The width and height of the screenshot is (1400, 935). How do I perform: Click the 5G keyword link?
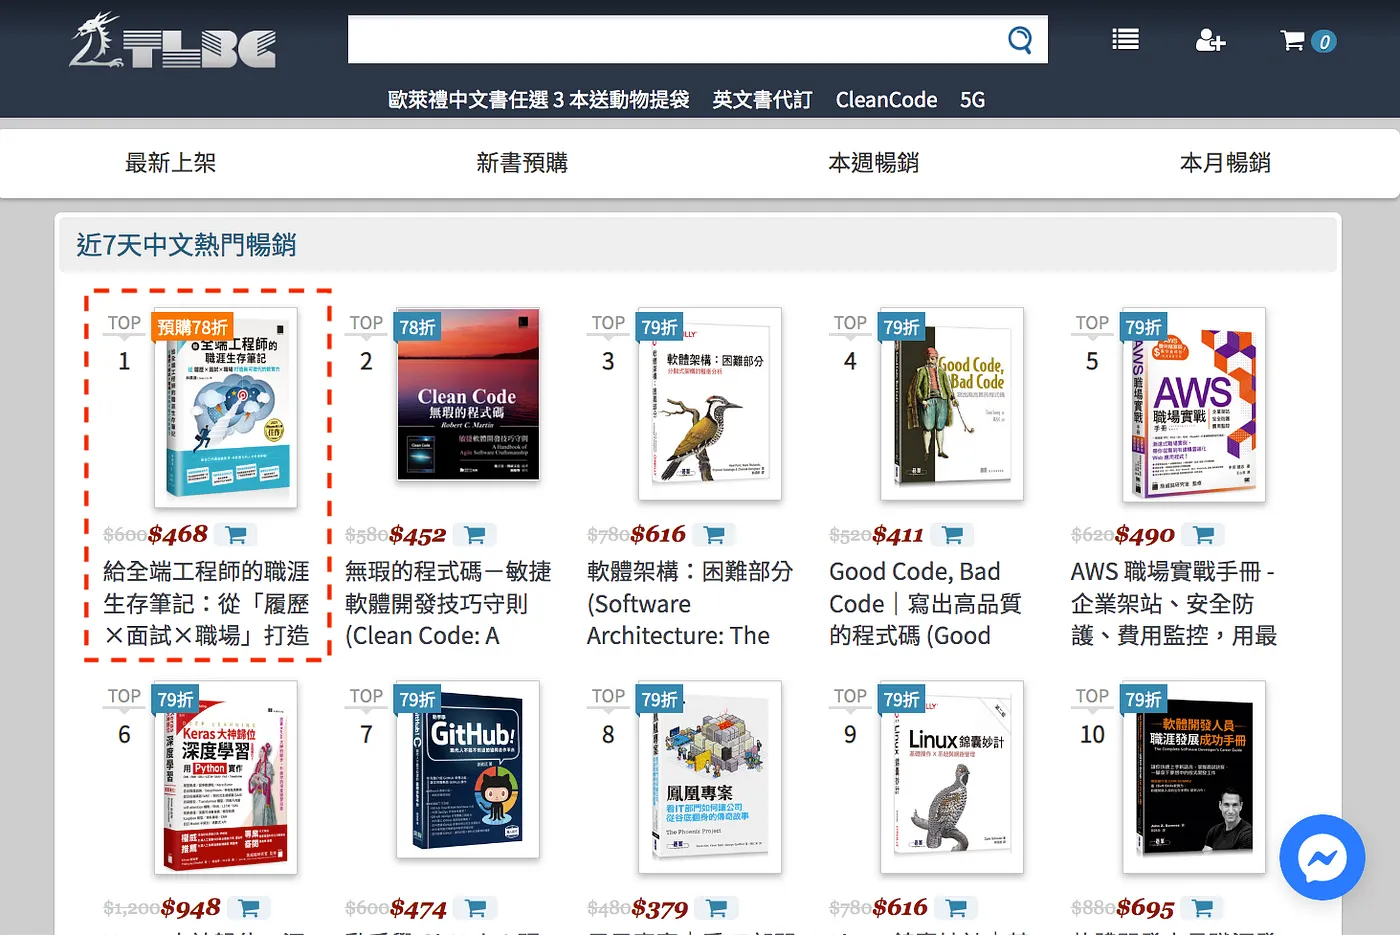(972, 100)
